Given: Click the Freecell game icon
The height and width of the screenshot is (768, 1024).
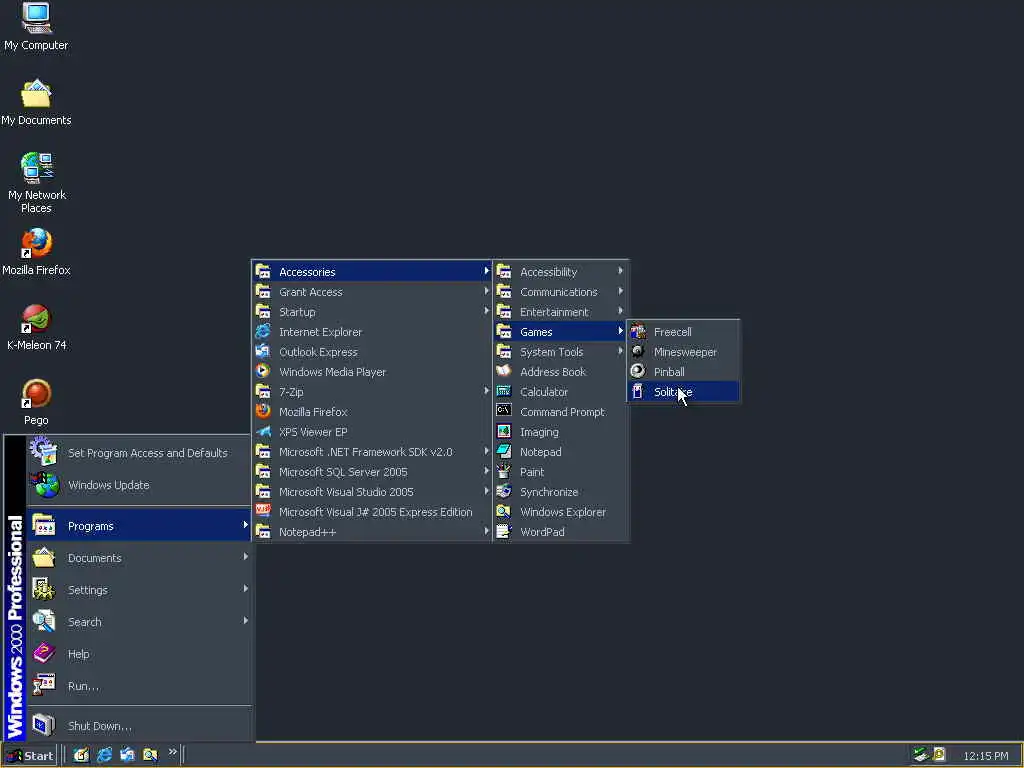Looking at the screenshot, I should (x=638, y=331).
